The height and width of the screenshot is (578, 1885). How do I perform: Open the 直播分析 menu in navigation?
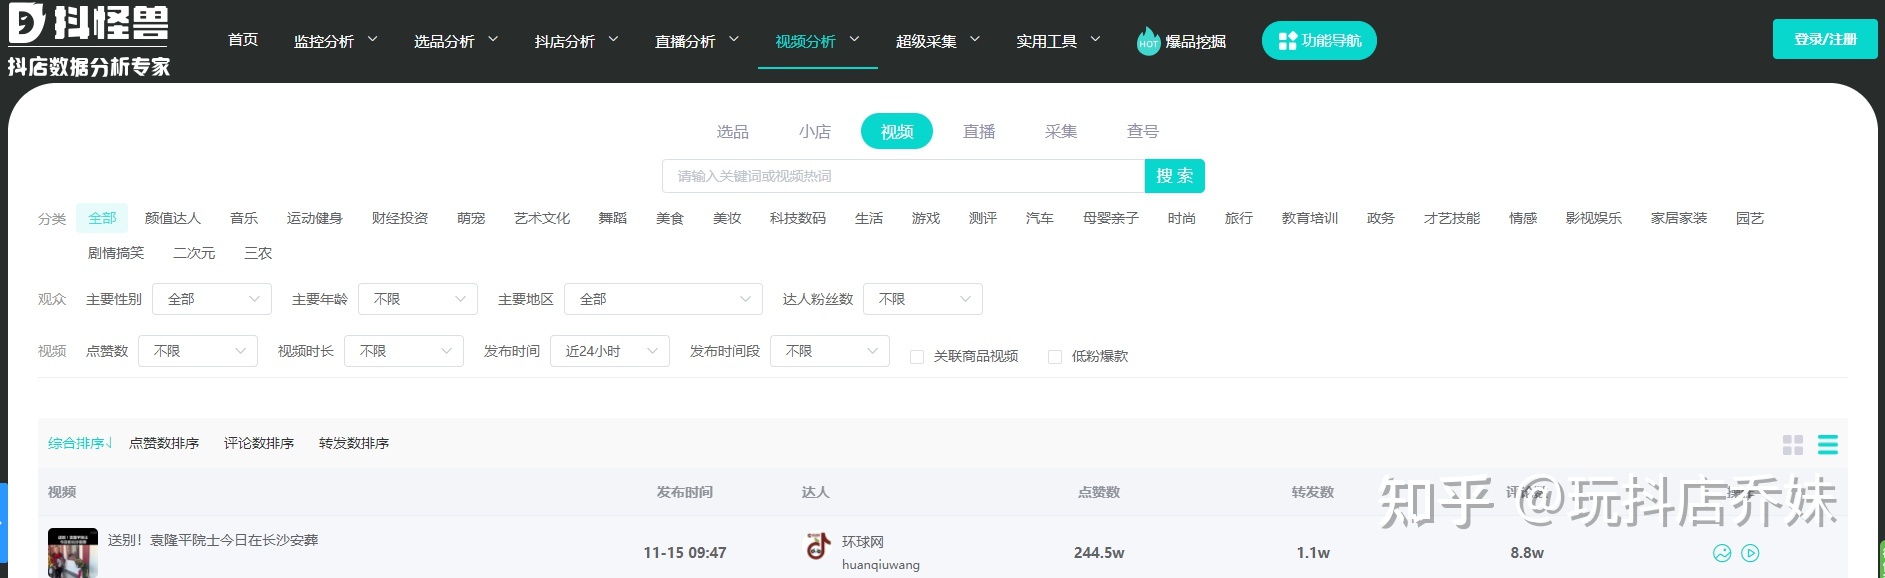click(x=696, y=41)
